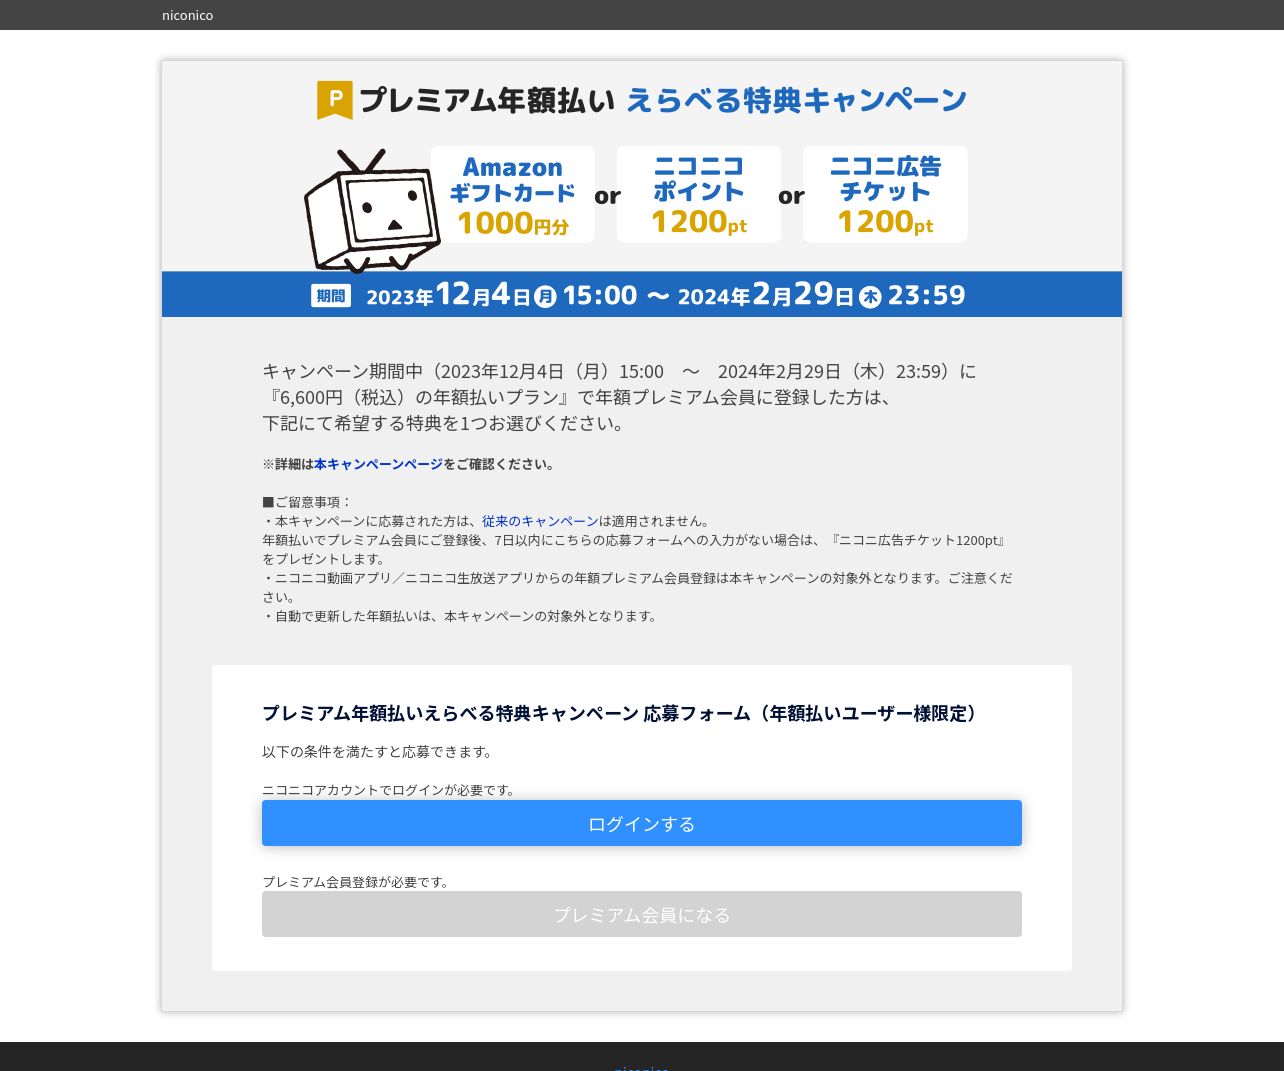The width and height of the screenshot is (1284, 1071).
Task: Click the 2024年2月29日 23:59 end date in banner
Action: [822, 295]
